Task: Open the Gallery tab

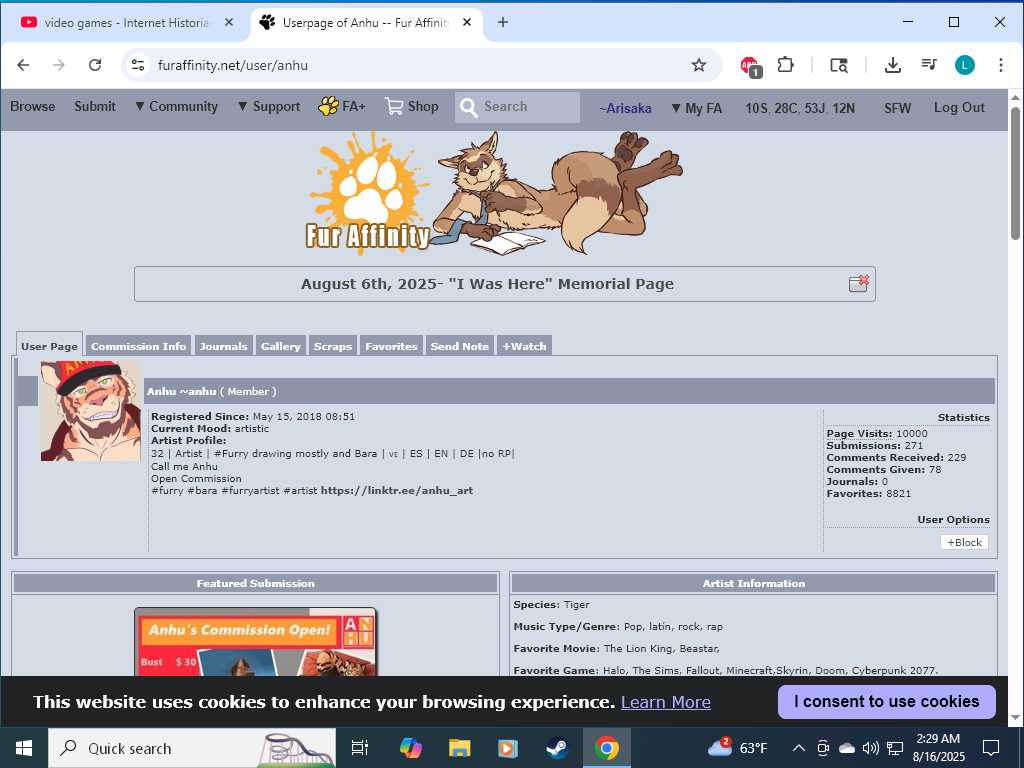Action: (281, 346)
